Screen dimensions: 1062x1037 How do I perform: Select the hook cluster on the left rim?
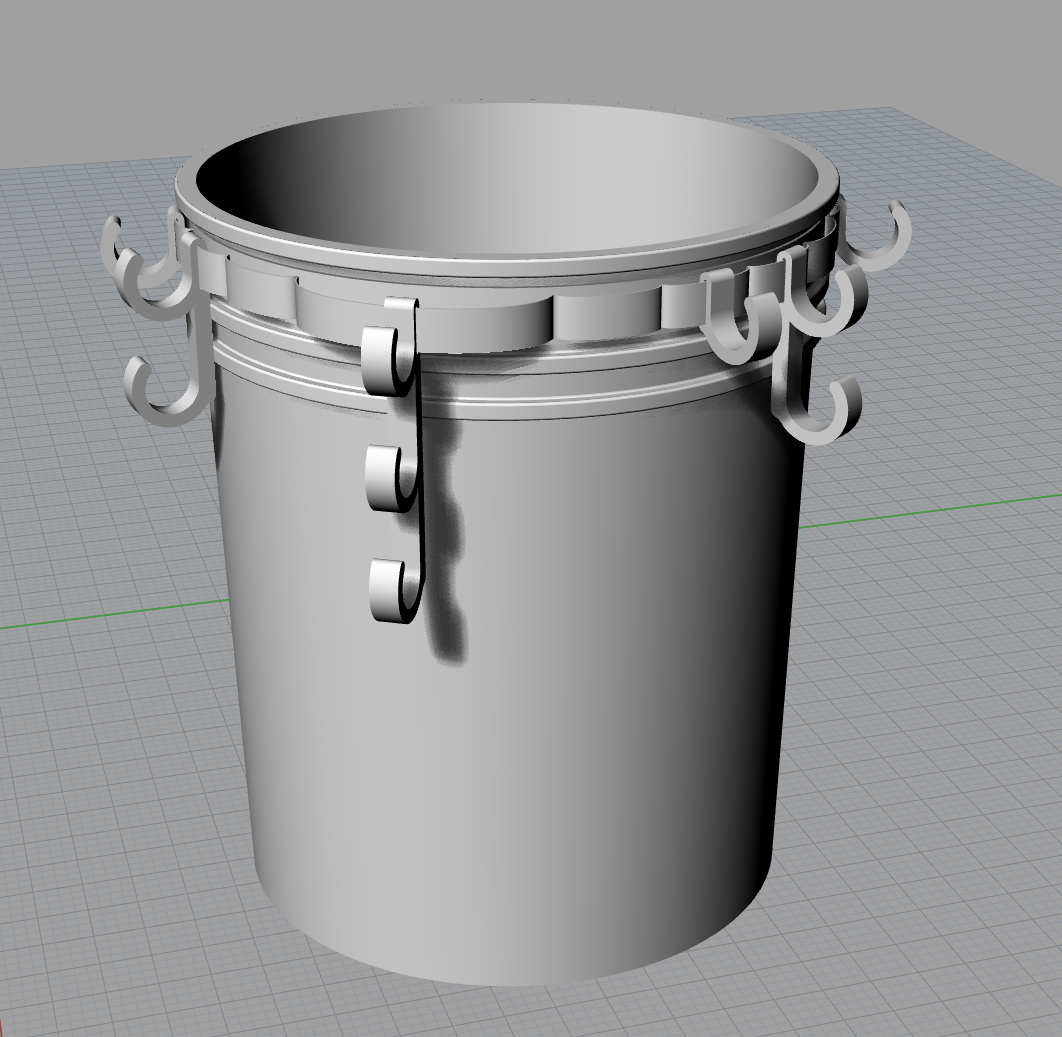(160, 318)
